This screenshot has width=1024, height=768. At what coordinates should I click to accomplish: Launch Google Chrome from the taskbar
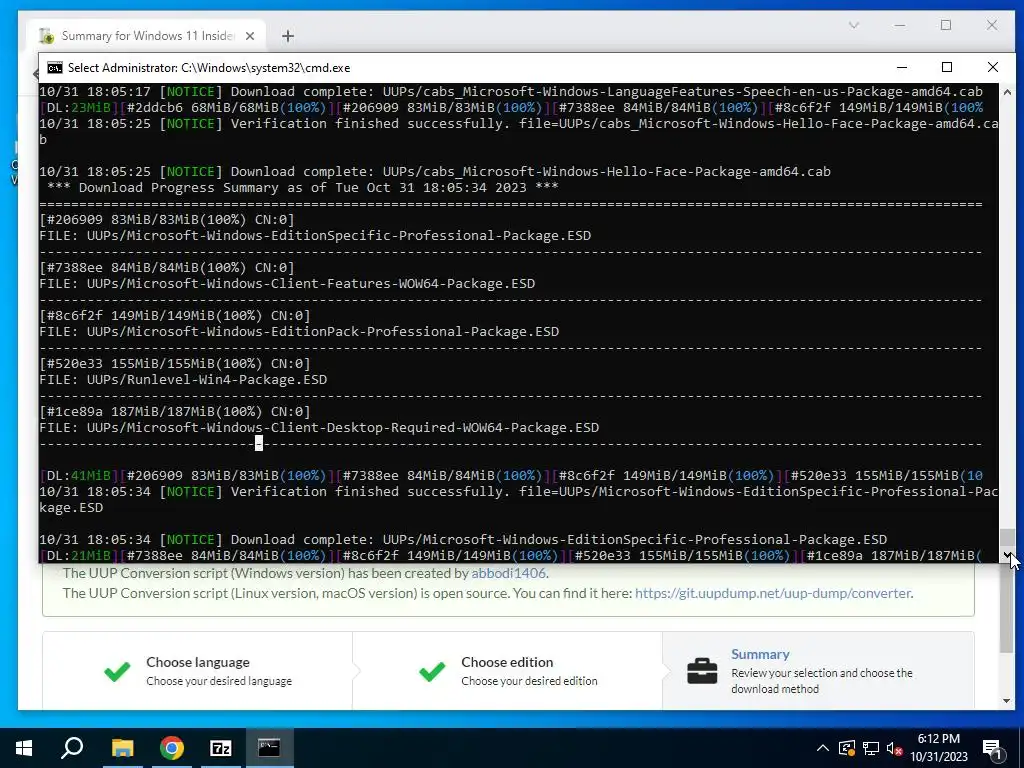pyautogui.click(x=172, y=748)
